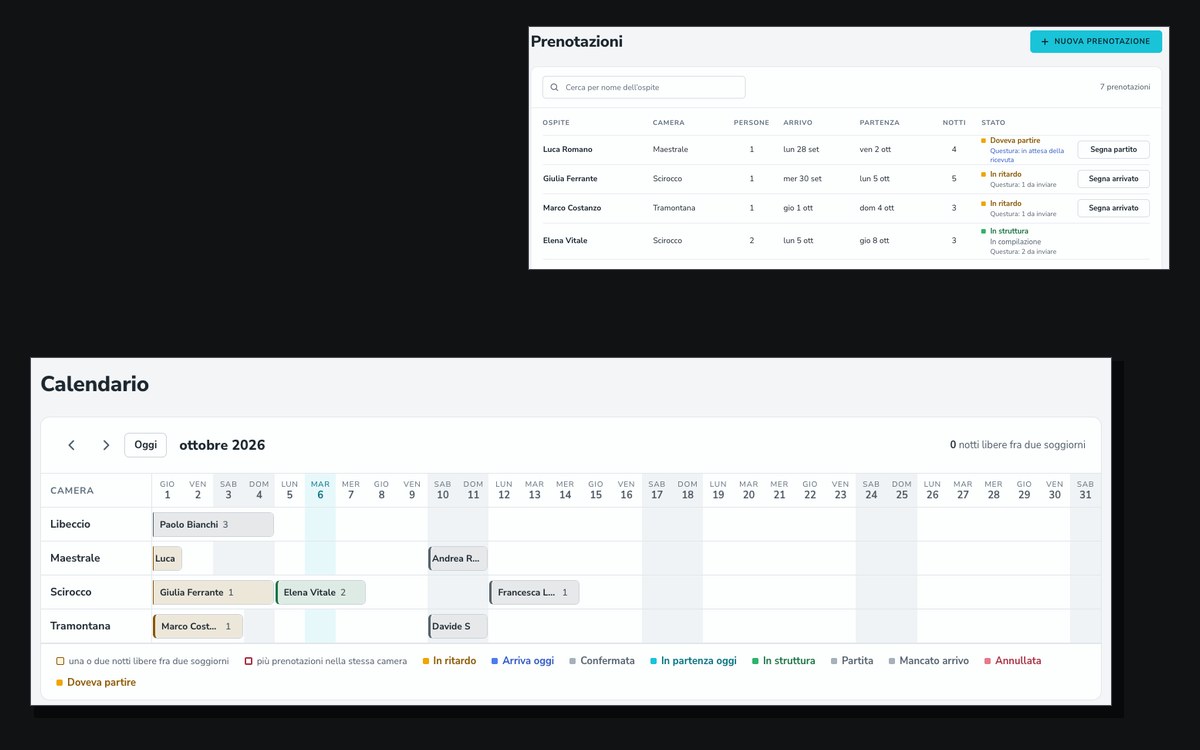This screenshot has height=750, width=1200.
Task: Select Tuesday 6 day header
Action: tap(320, 490)
